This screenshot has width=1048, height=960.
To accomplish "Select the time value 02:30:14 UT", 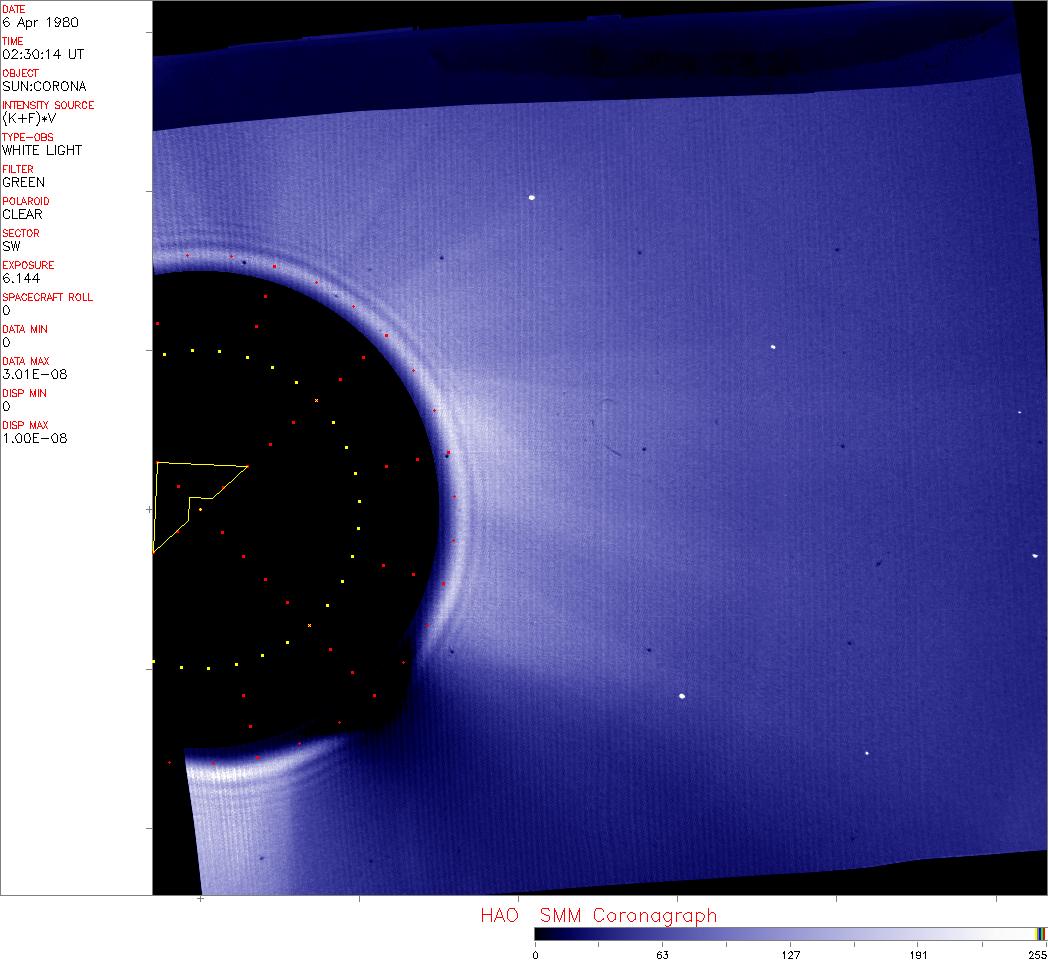I will click(x=42, y=54).
